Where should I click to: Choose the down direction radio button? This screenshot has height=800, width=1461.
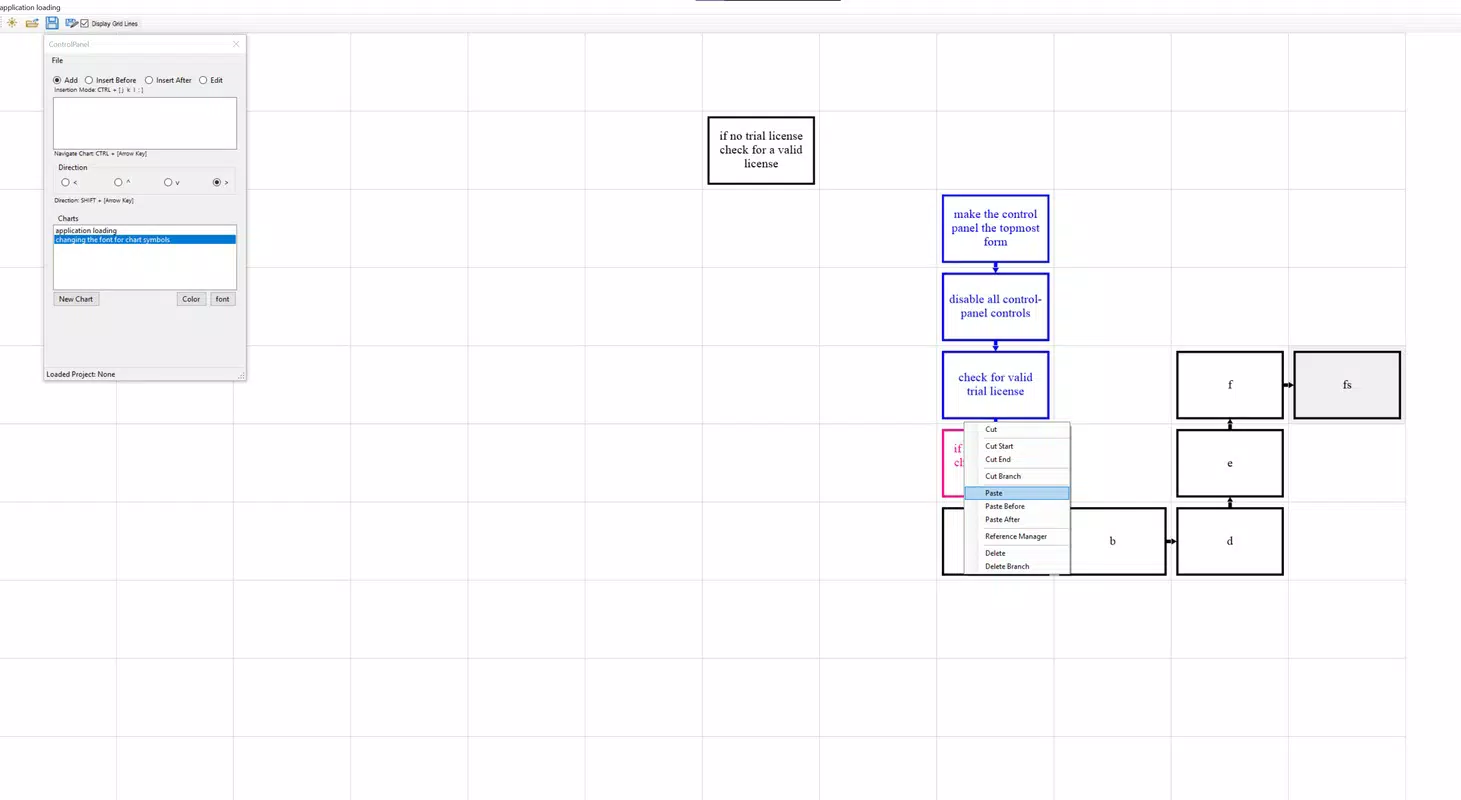pos(168,182)
